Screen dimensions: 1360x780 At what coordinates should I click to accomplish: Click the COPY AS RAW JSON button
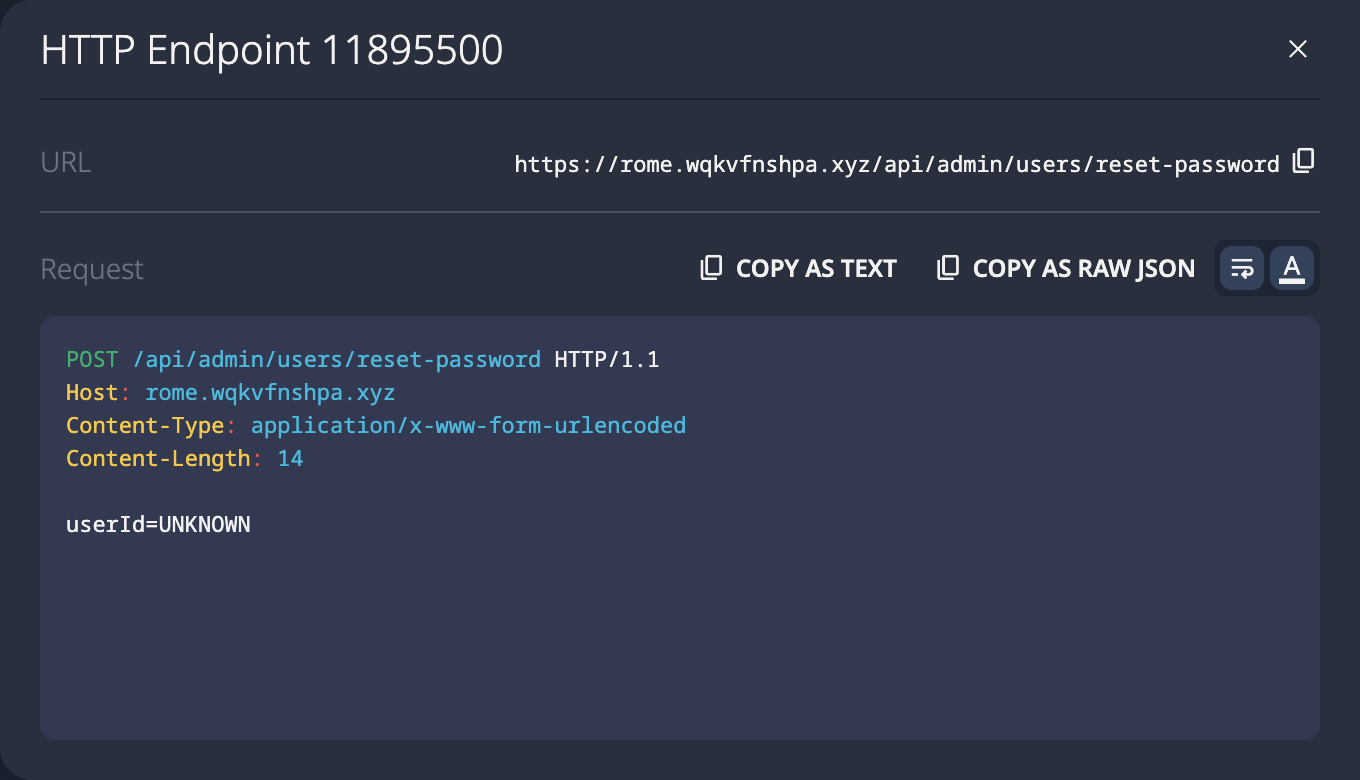tap(1084, 267)
